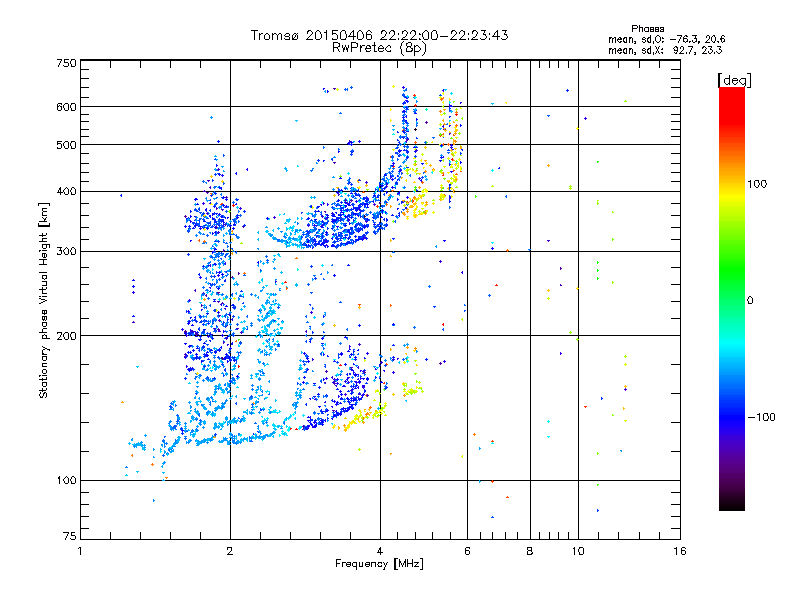Click the frequency axis tick label '16'

(x=680, y=551)
